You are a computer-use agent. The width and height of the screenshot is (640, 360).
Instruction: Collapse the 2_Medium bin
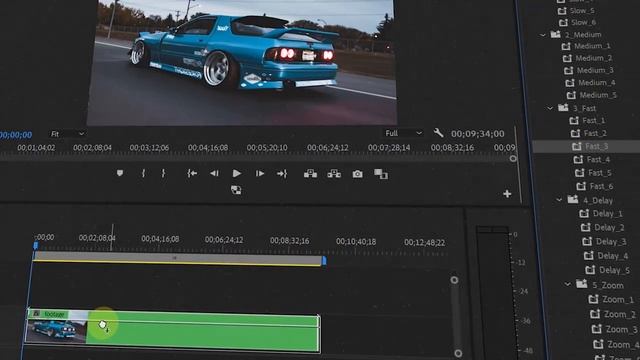pos(543,35)
